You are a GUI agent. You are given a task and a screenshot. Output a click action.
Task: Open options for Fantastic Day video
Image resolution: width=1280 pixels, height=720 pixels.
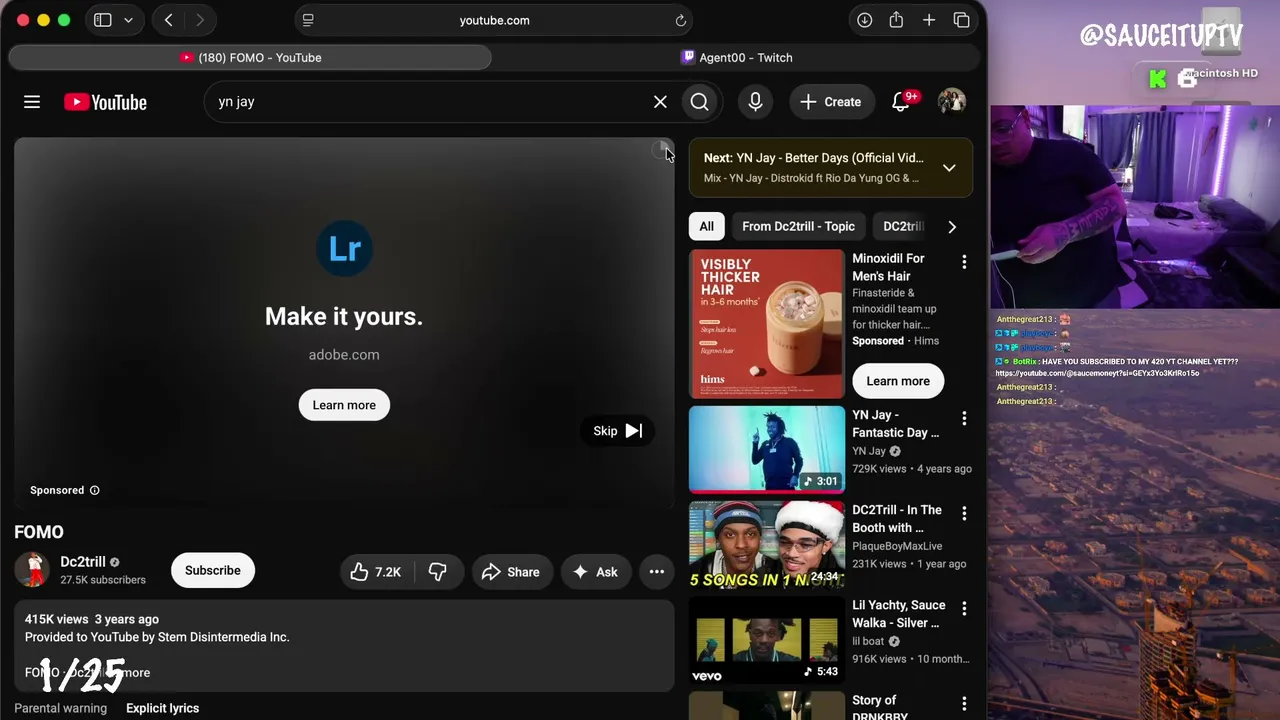click(964, 418)
